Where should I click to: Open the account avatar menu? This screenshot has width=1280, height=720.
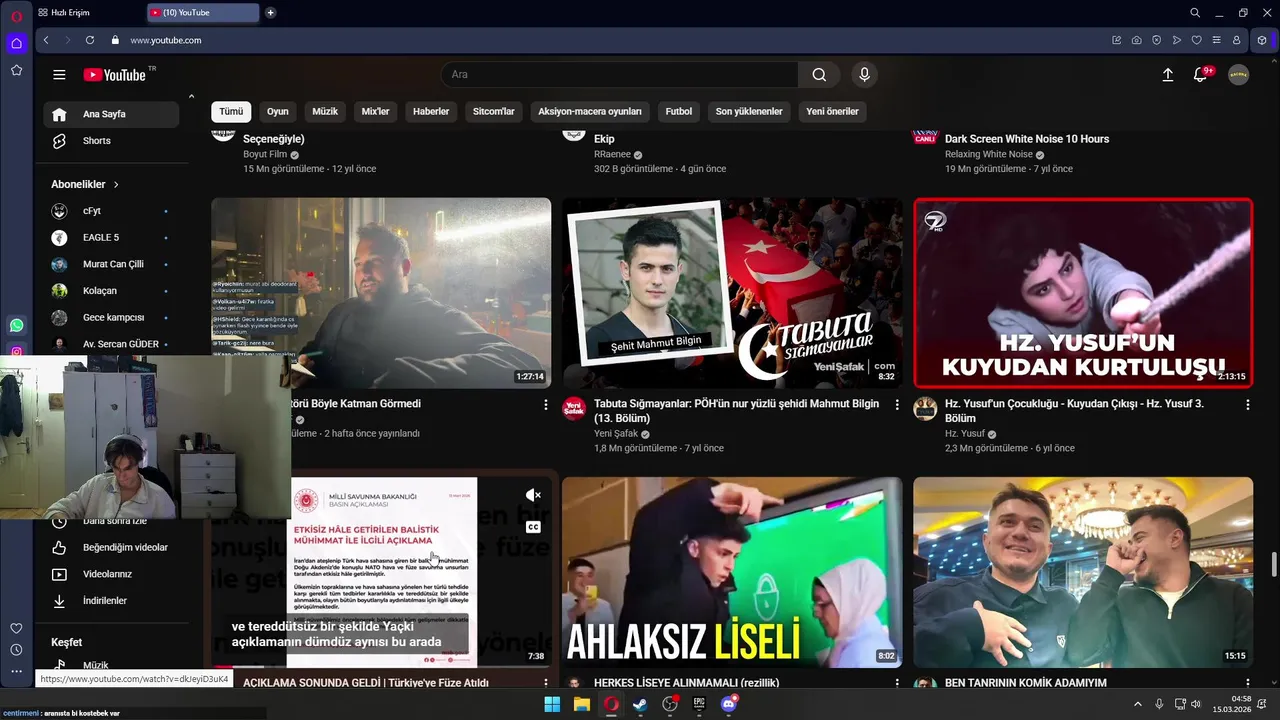1238,75
